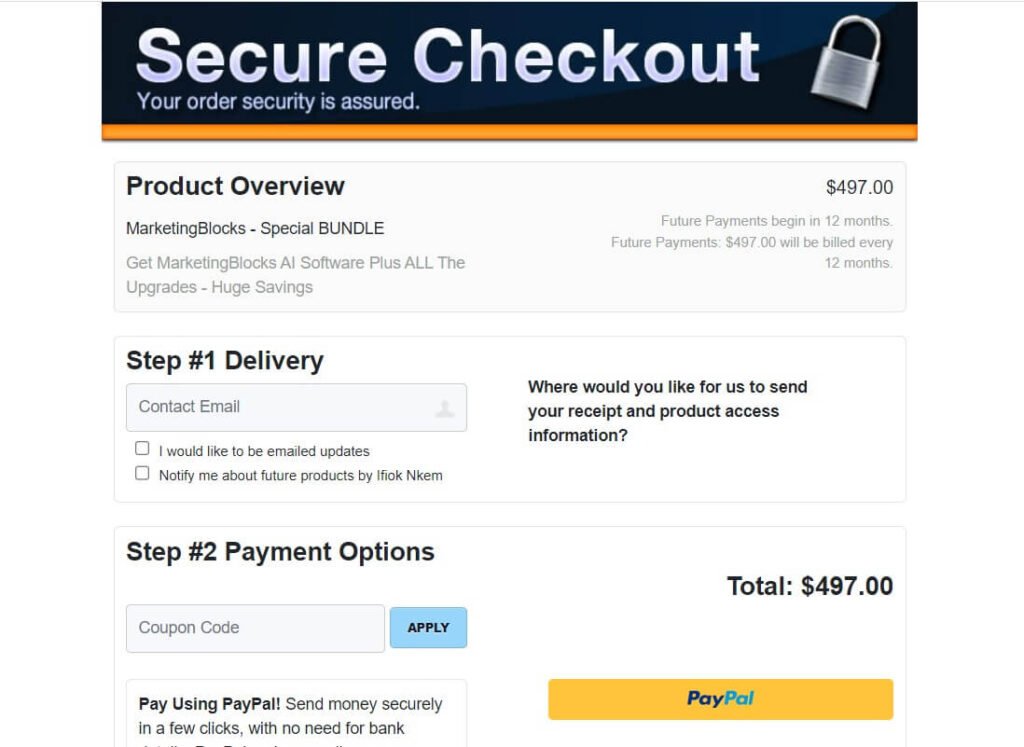Click the Step #1 Delivery heading
This screenshot has height=747, width=1024.
pyautogui.click(x=225, y=360)
